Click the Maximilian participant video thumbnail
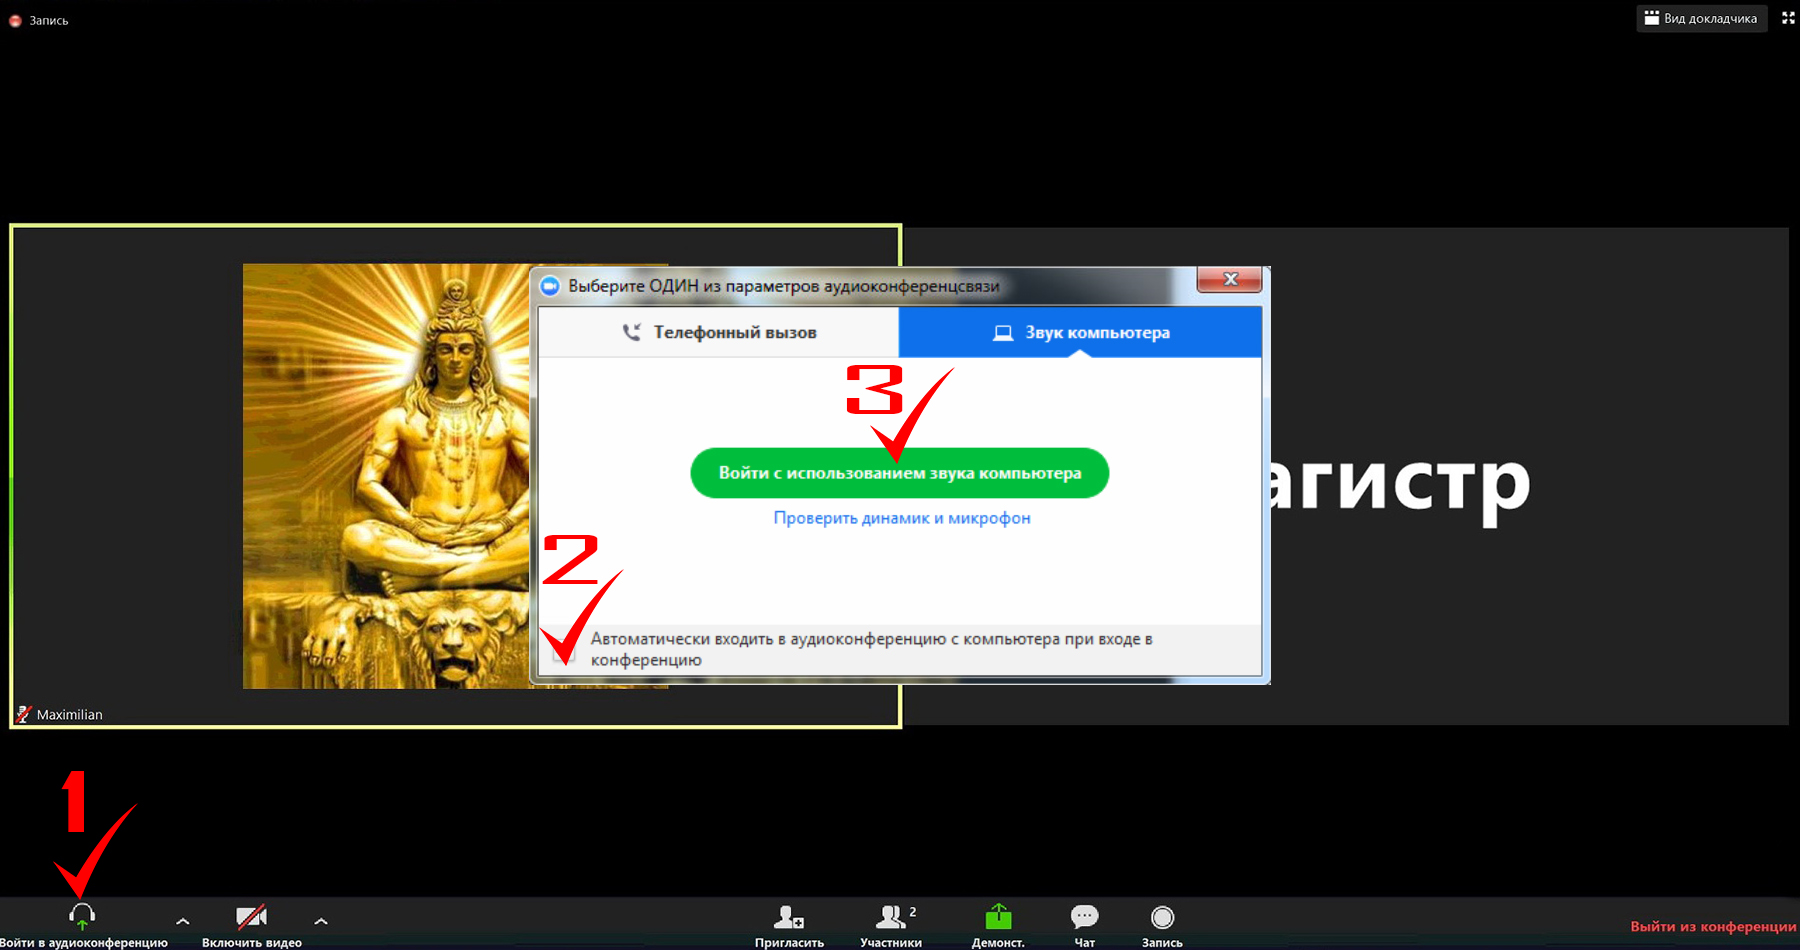This screenshot has height=950, width=1800. click(x=455, y=476)
